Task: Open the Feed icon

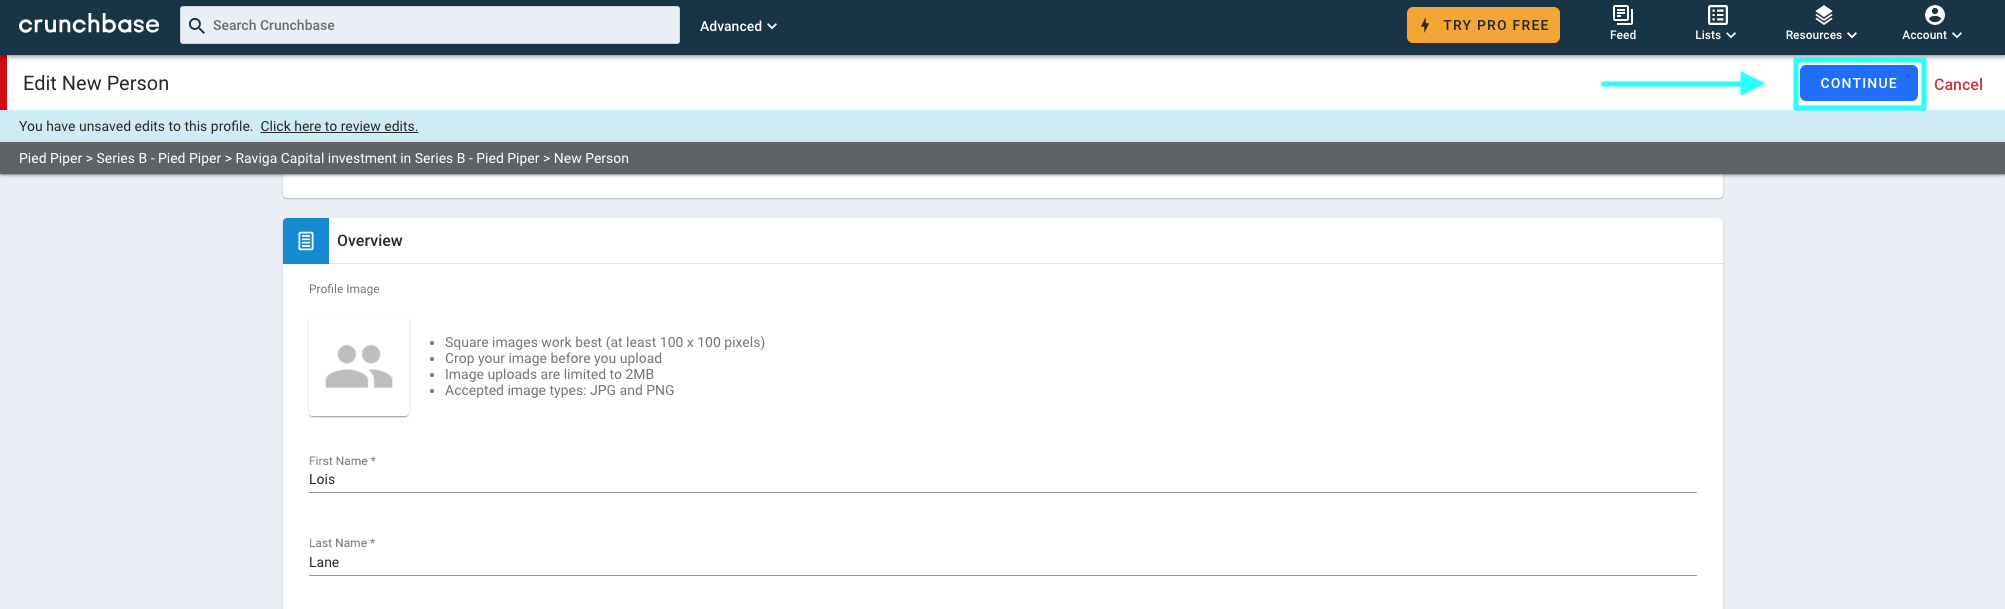Action: (1623, 23)
